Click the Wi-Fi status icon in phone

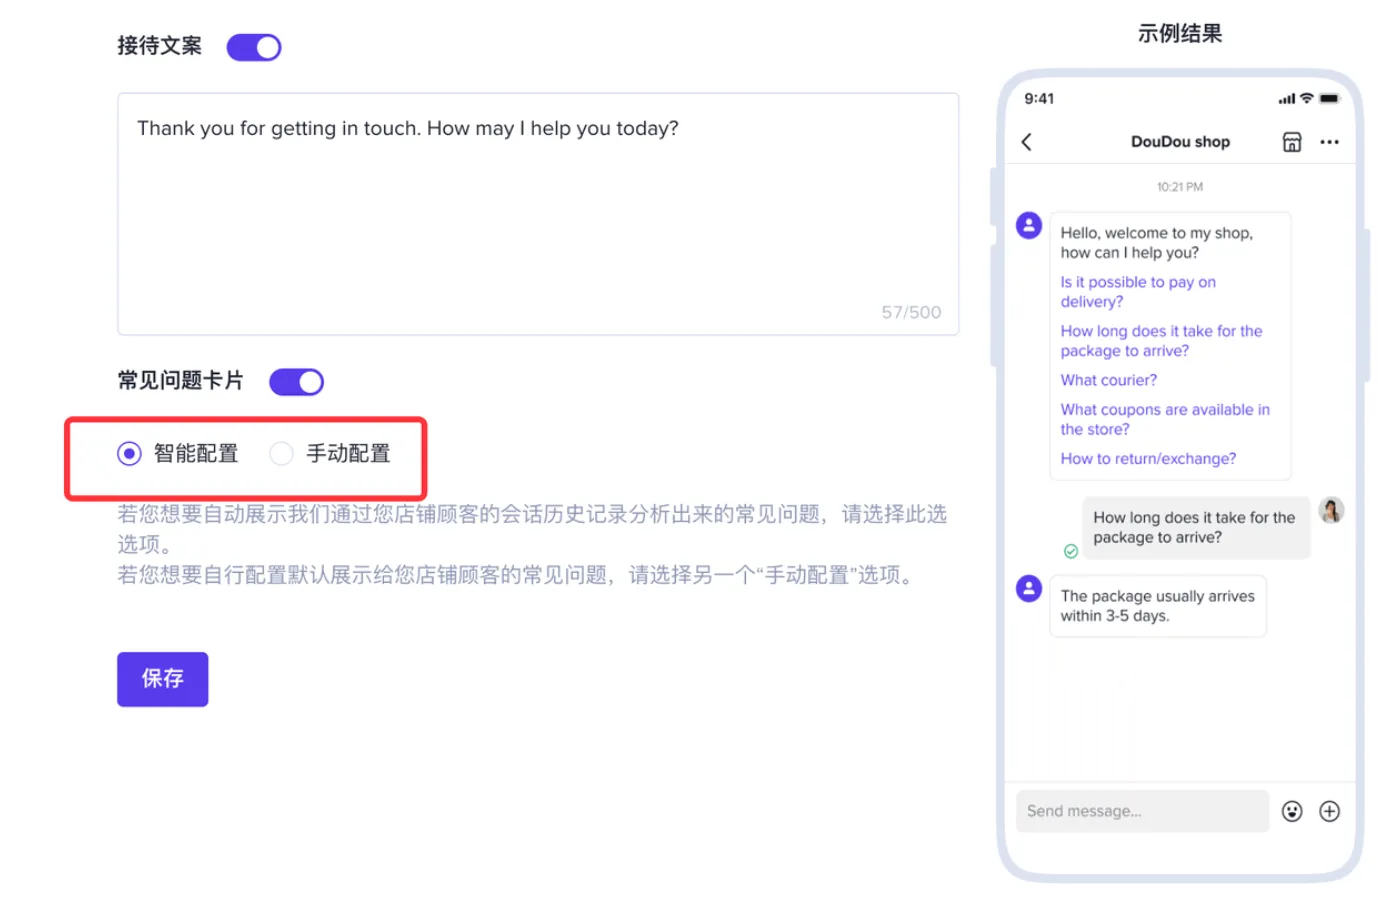coord(1306,98)
